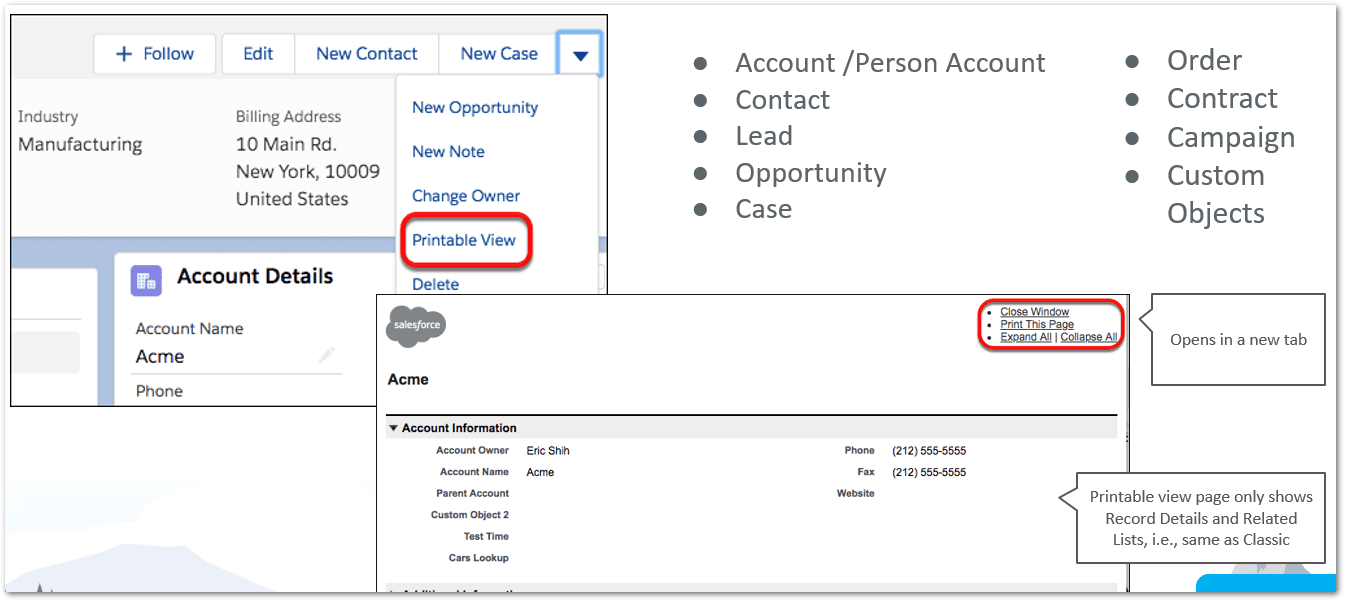This screenshot has height=601, width=1345.
Task: Click the Expand All link
Action: click(1025, 338)
